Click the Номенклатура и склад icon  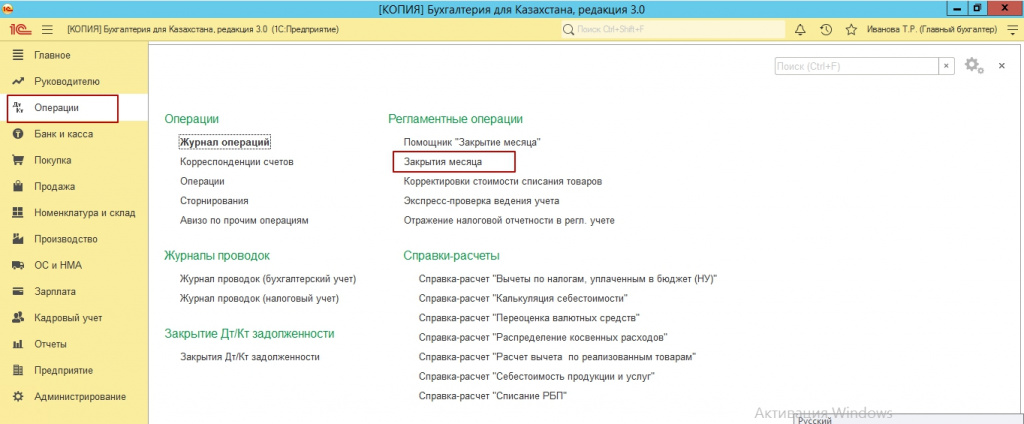point(18,213)
